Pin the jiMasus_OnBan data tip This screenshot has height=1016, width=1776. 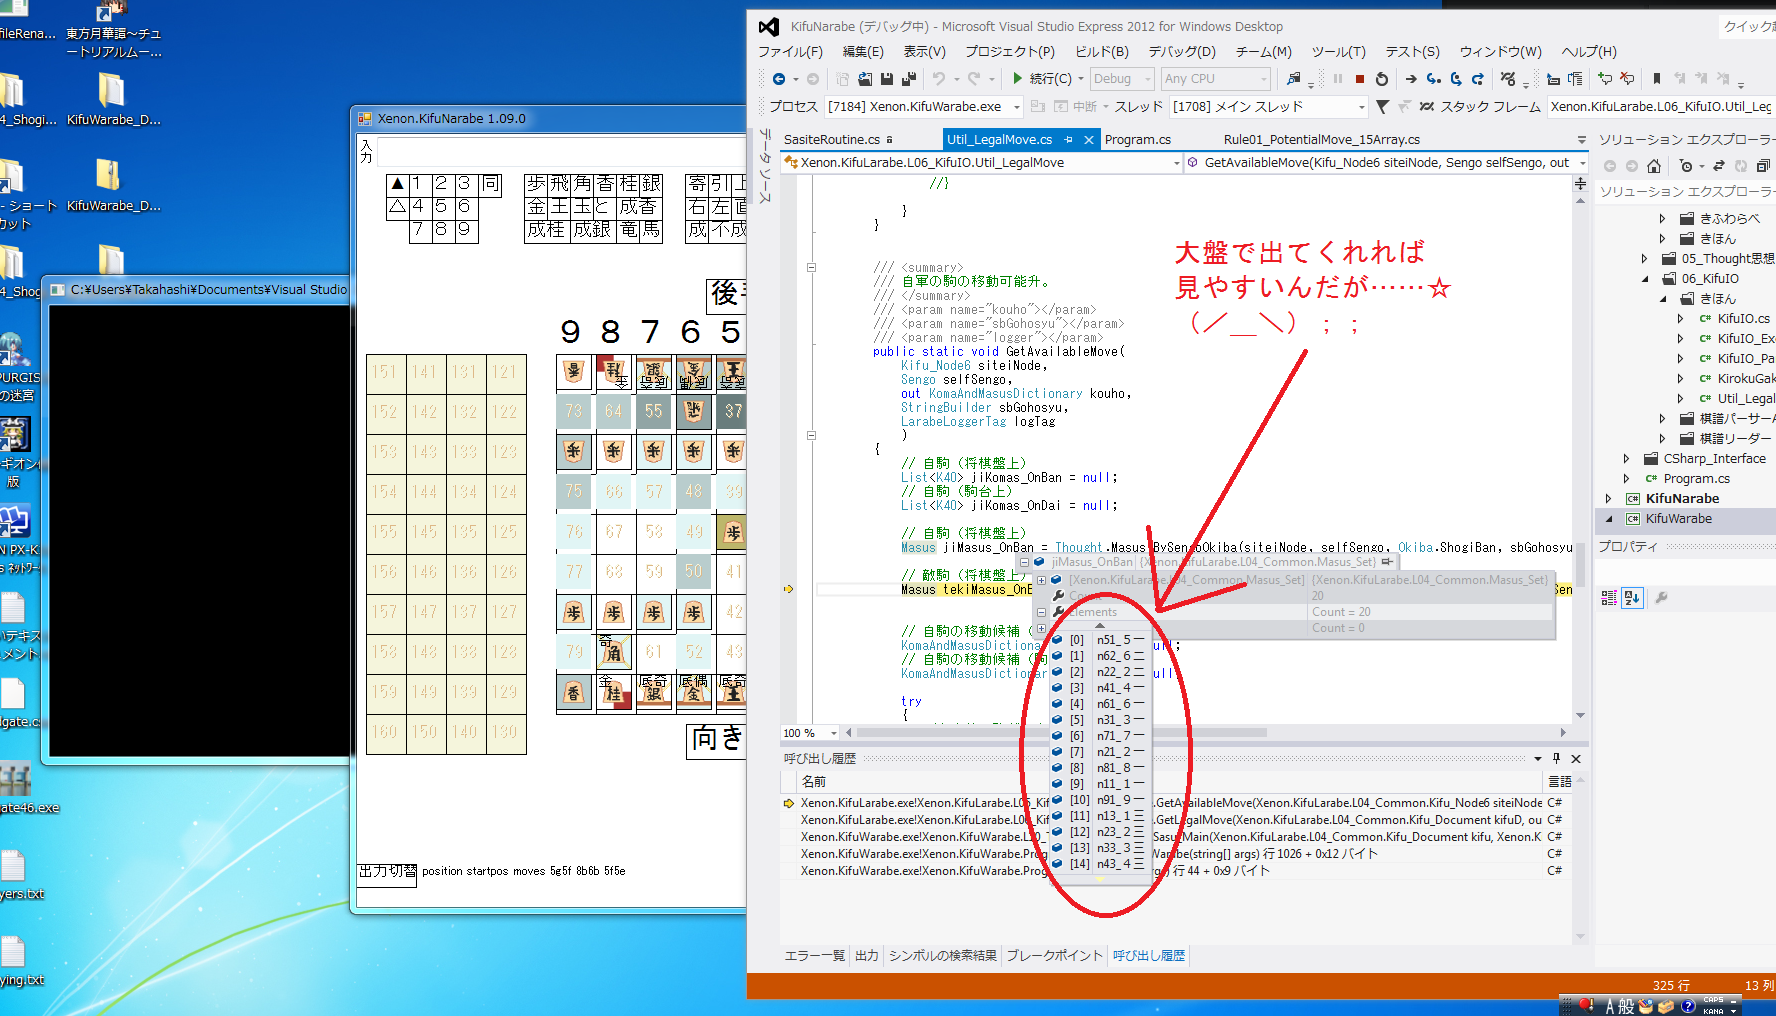coord(1387,562)
